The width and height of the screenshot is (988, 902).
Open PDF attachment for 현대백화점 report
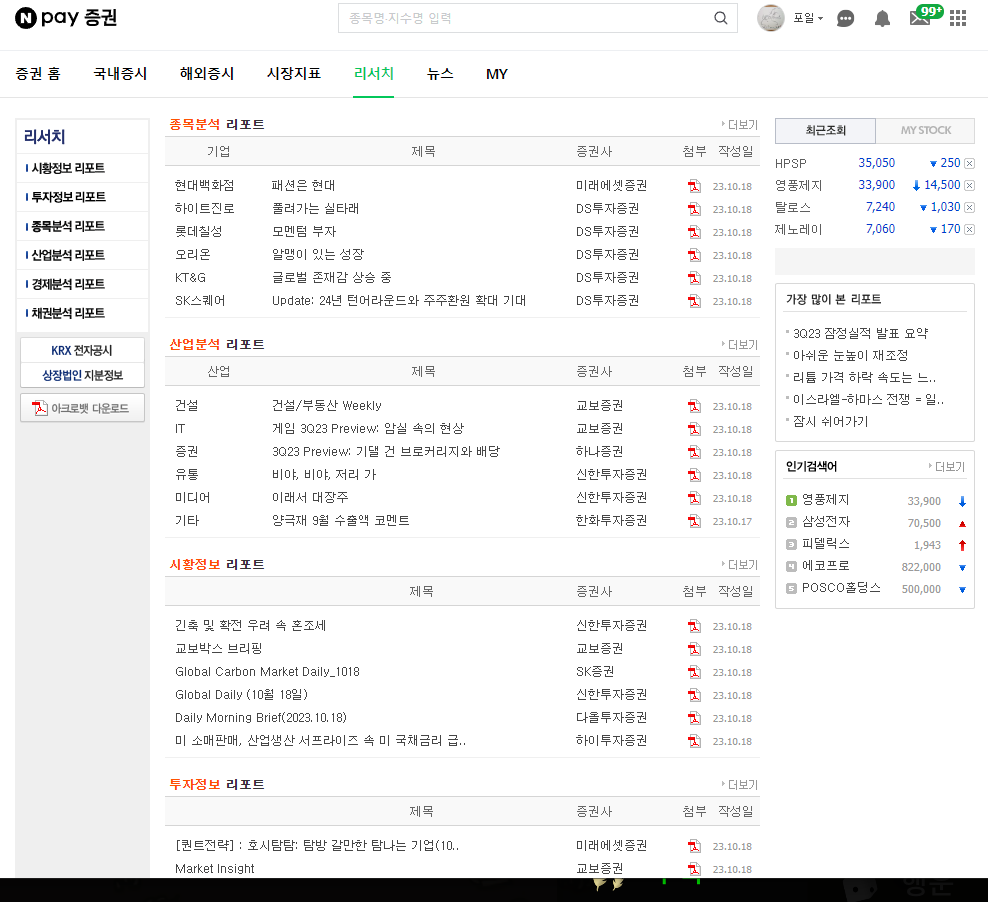pos(694,186)
